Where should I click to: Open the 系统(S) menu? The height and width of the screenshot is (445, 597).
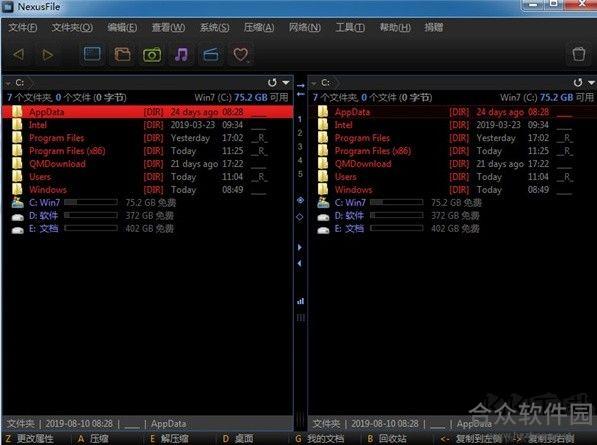click(214, 27)
